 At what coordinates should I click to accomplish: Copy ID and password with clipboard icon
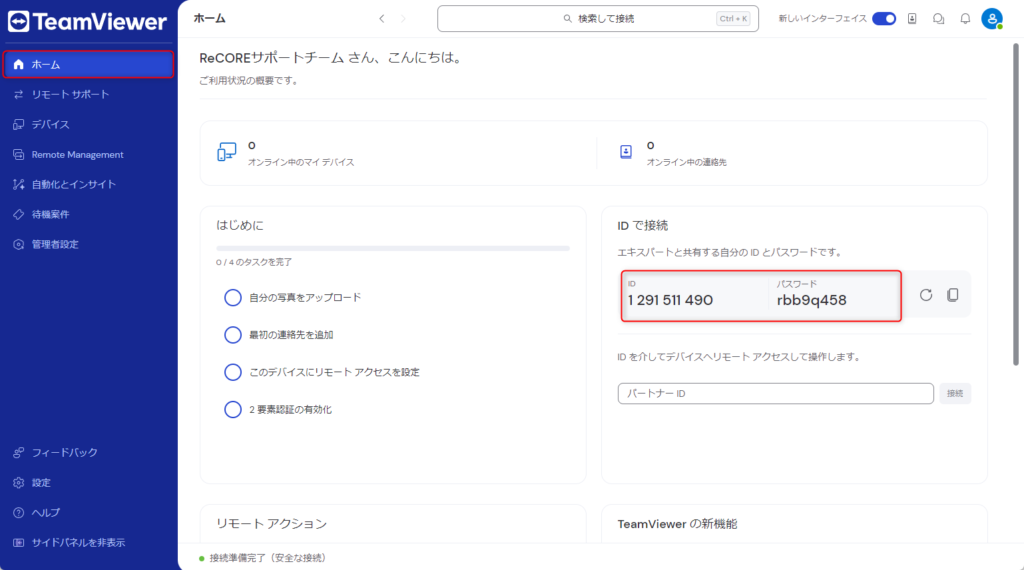click(x=953, y=295)
